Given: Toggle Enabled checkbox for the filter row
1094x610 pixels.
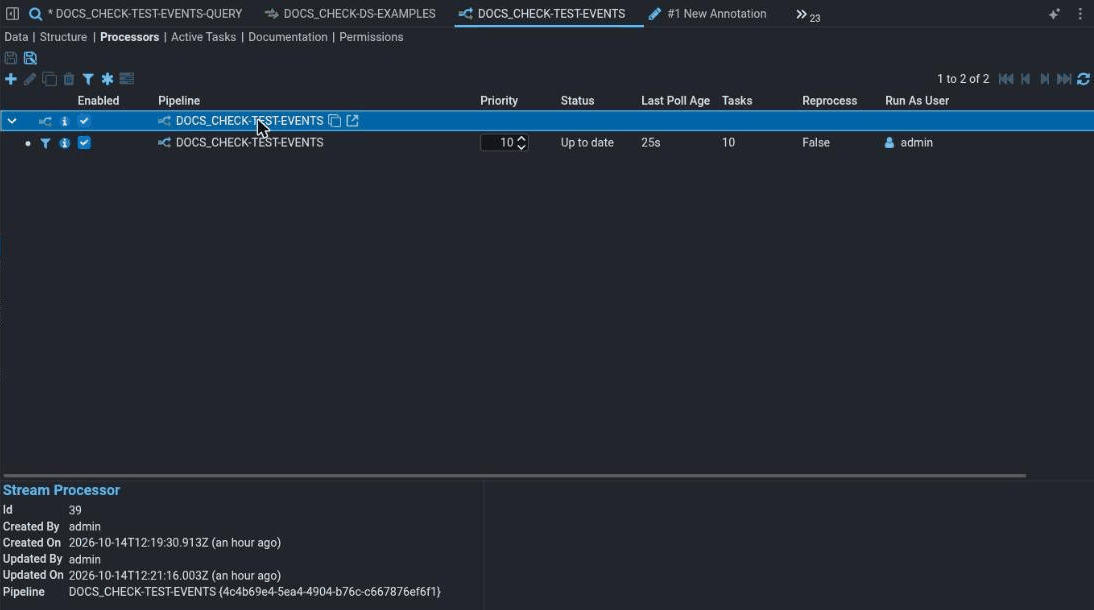Looking at the screenshot, I should (x=84, y=142).
